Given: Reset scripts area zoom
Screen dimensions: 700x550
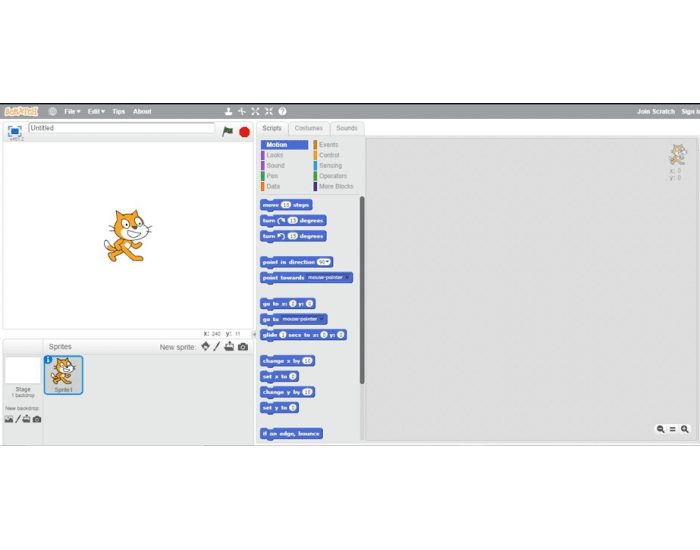Looking at the screenshot, I should (x=672, y=429).
